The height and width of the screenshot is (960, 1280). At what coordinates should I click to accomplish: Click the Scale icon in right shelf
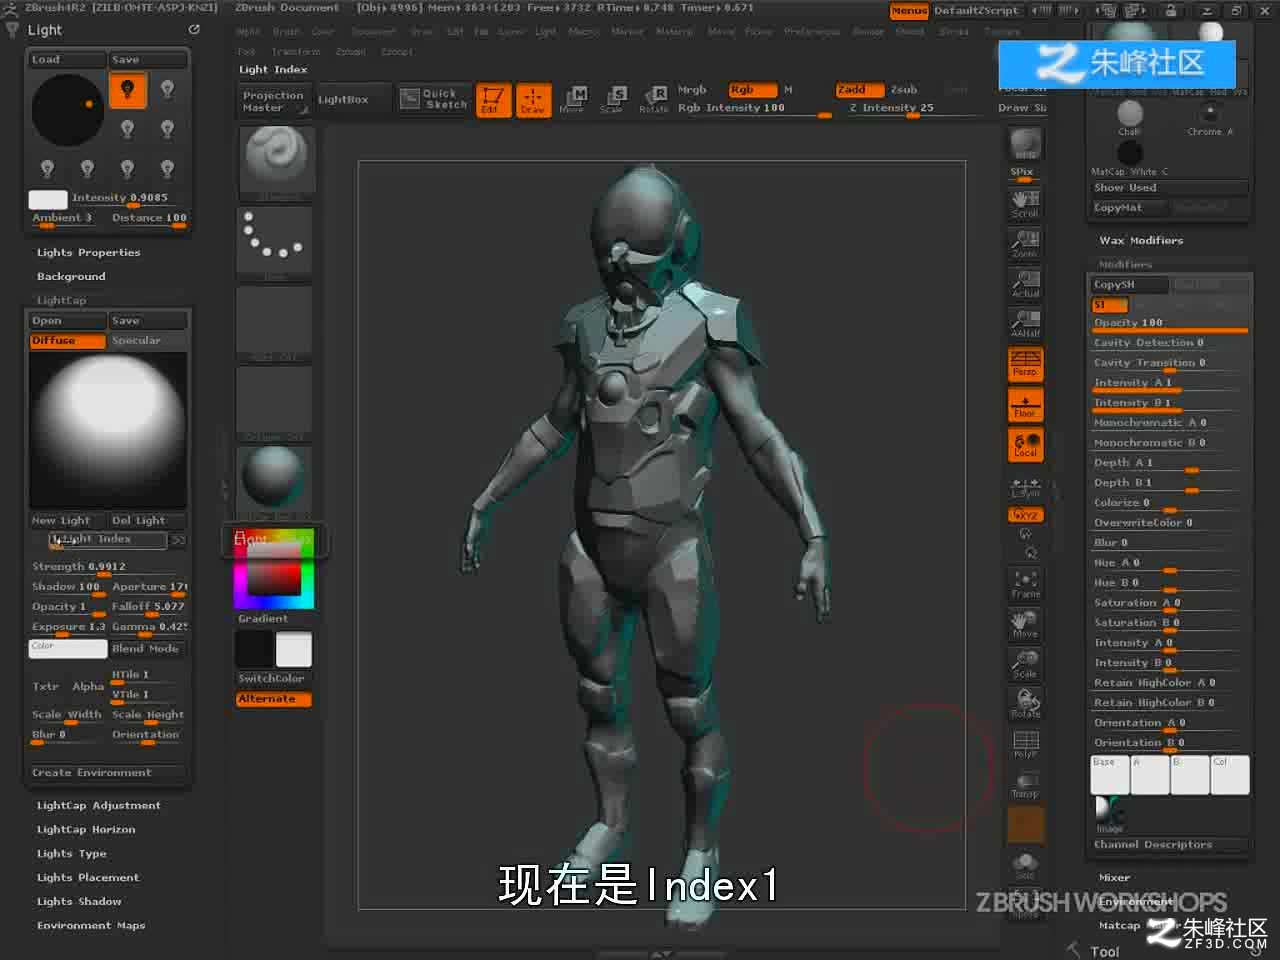[1025, 664]
